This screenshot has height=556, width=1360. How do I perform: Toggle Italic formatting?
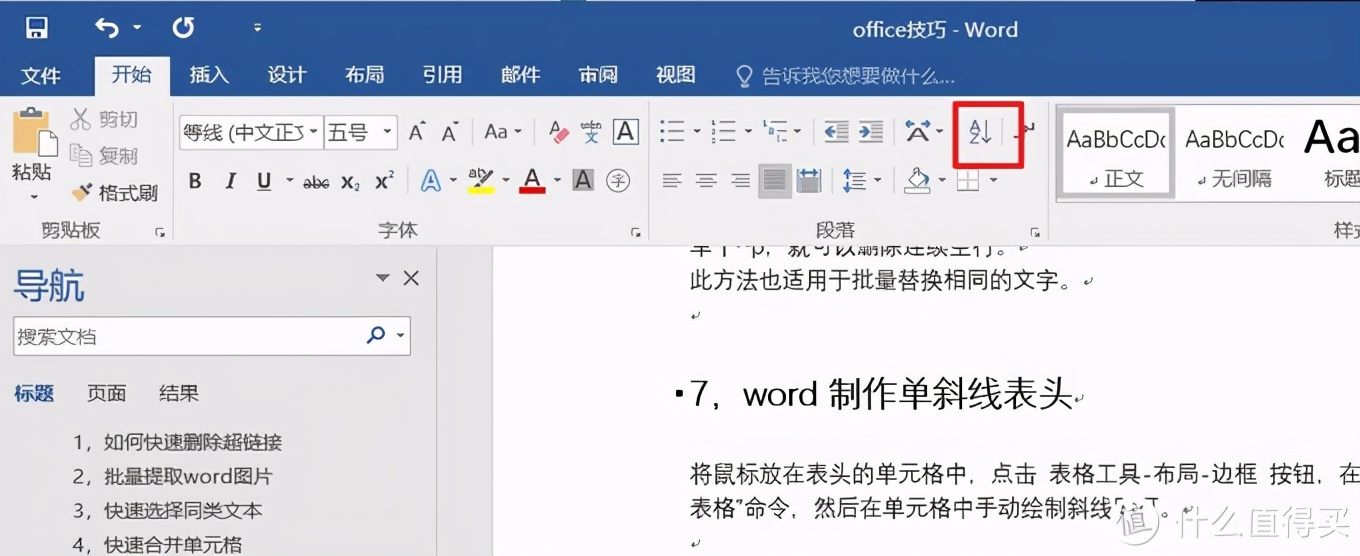point(230,181)
